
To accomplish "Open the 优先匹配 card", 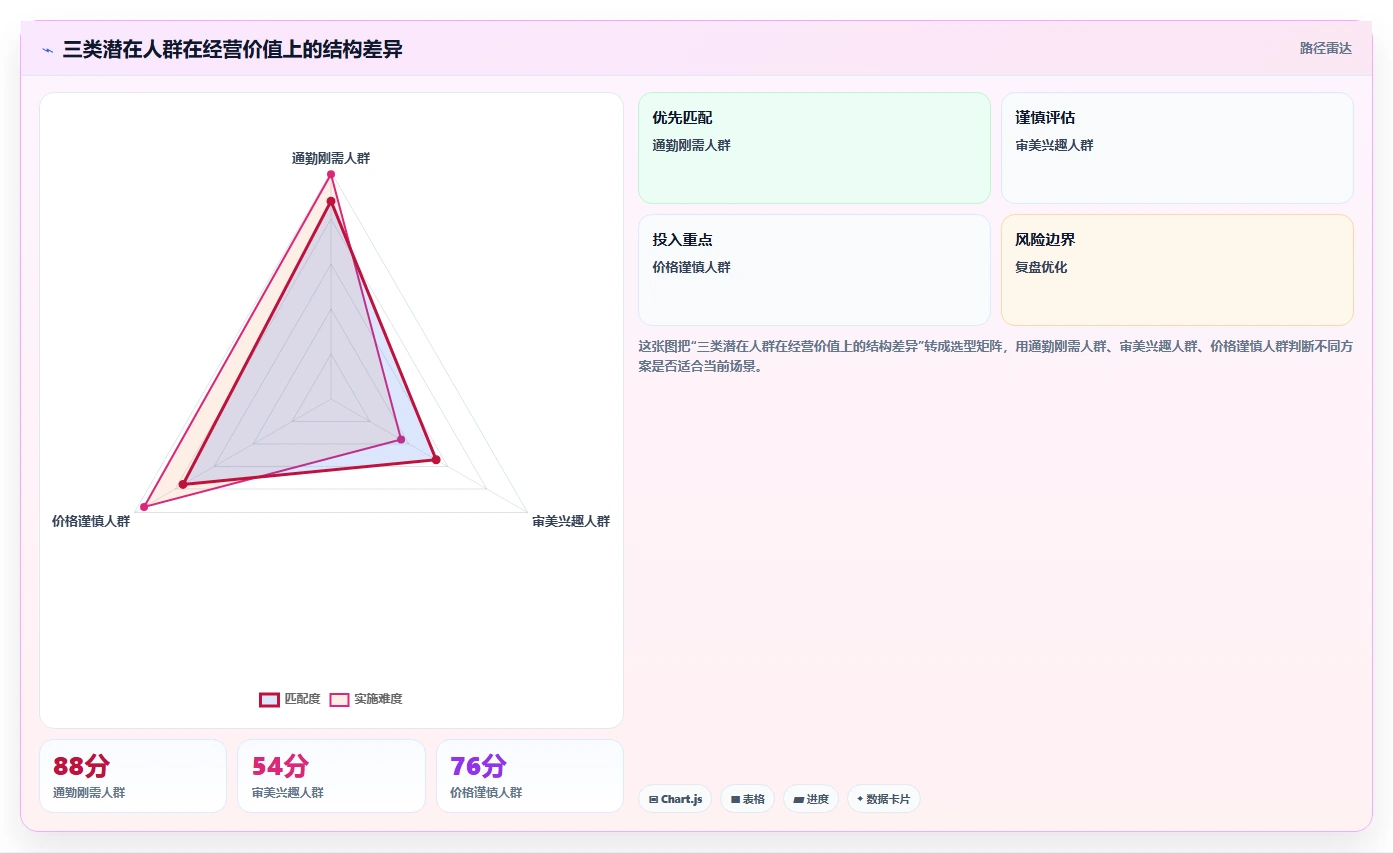I will pyautogui.click(x=814, y=148).
